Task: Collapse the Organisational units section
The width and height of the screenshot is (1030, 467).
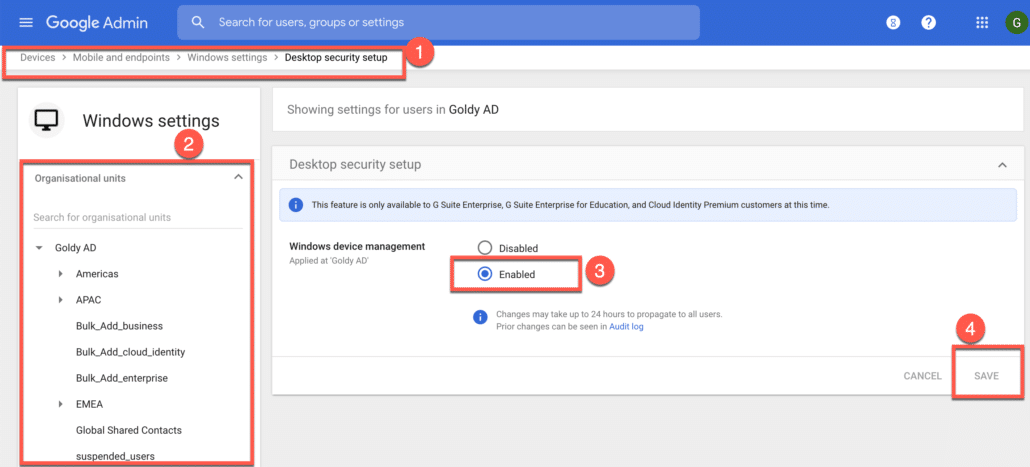Action: [x=238, y=177]
